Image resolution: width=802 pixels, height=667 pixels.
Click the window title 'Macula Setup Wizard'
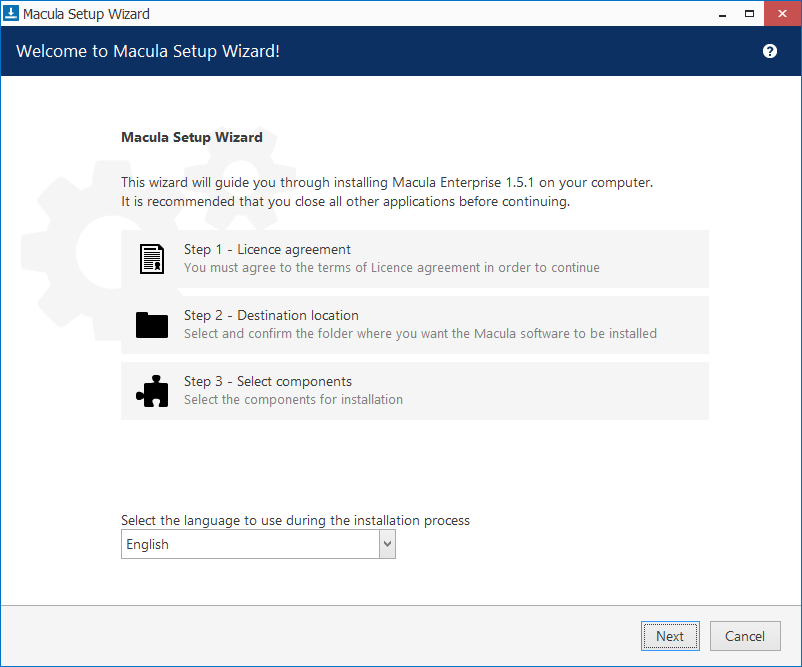click(x=86, y=14)
